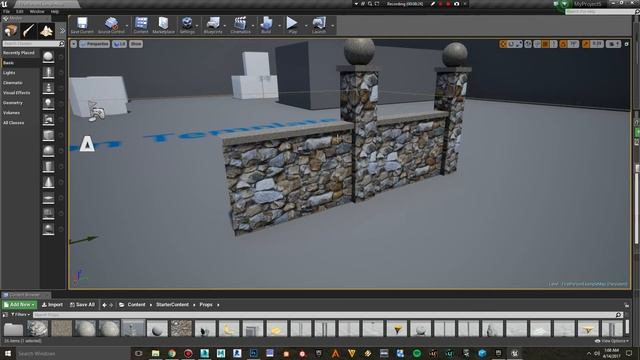640x360 pixels.
Task: Open the Content Browser Filters menu
Action: point(20,315)
